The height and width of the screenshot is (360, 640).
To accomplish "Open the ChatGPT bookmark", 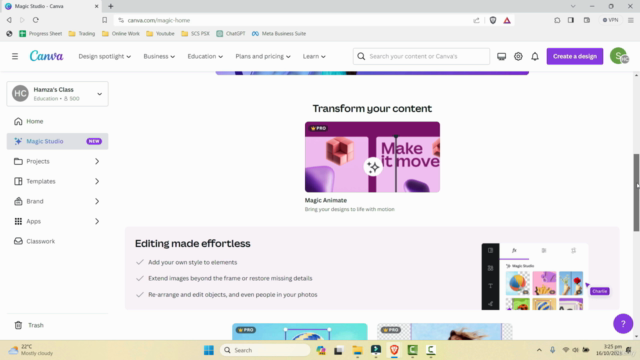I will pos(231,33).
